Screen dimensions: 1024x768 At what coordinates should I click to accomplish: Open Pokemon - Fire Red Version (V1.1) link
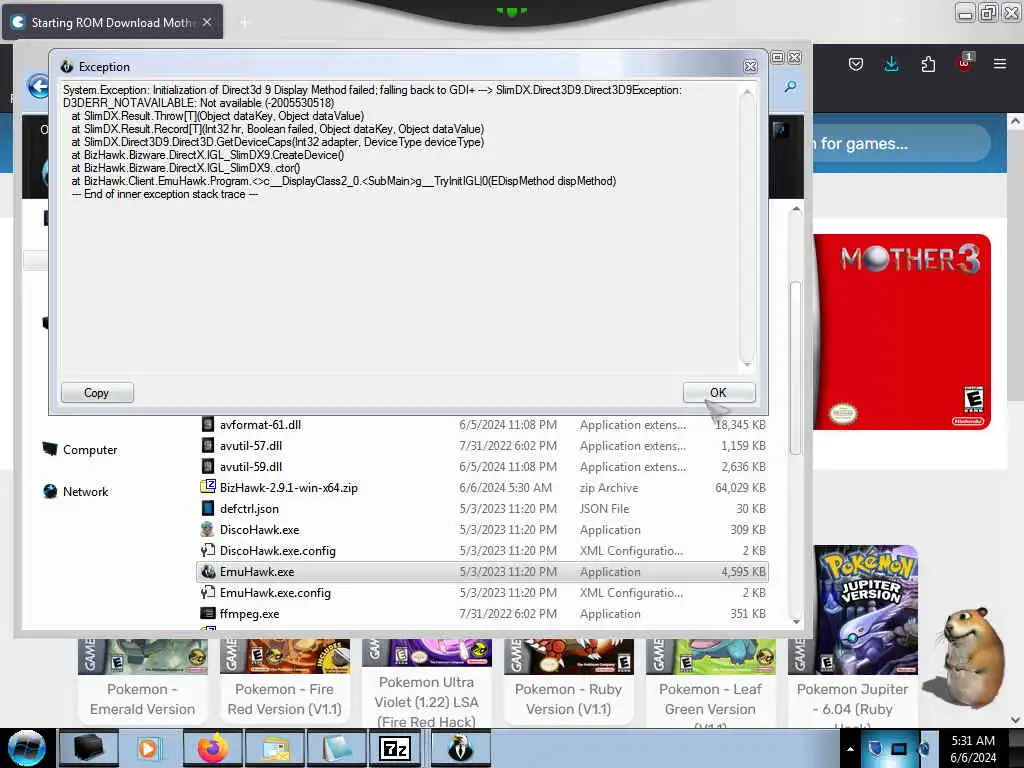284,699
